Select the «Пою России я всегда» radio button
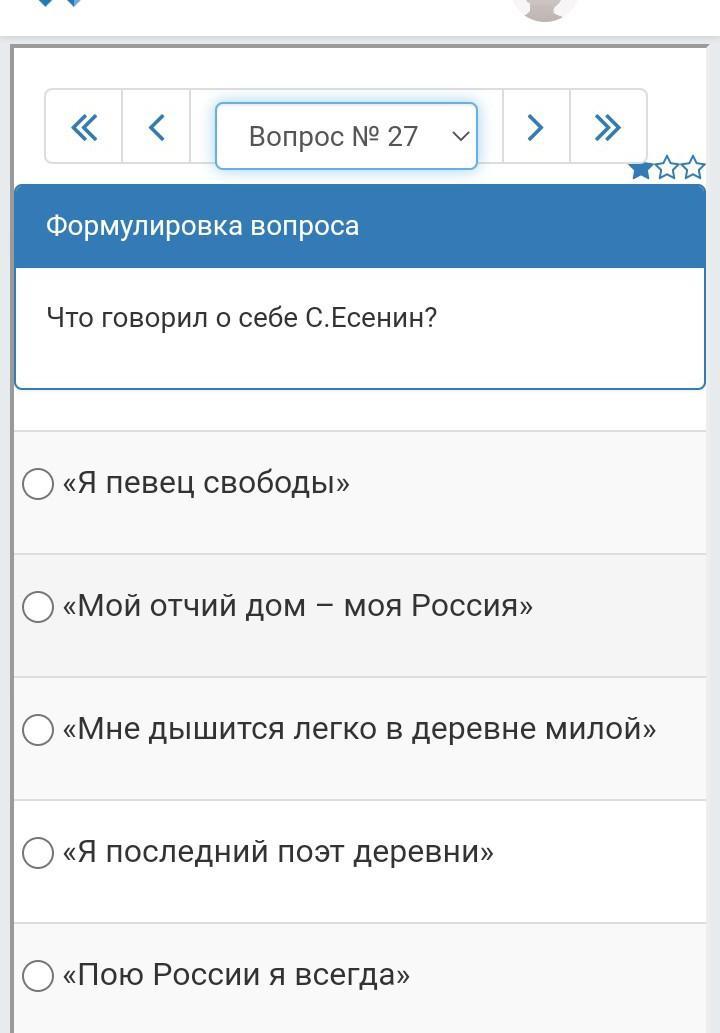 (38, 976)
